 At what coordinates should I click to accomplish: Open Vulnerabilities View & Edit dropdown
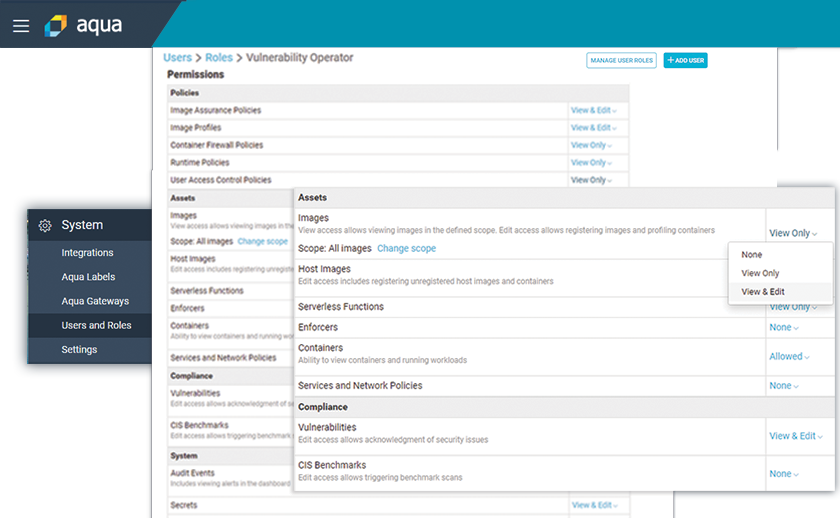796,436
